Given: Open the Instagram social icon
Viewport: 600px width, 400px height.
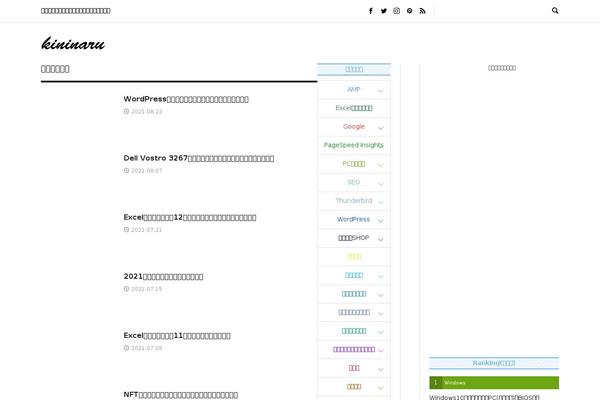Looking at the screenshot, I should (396, 11).
